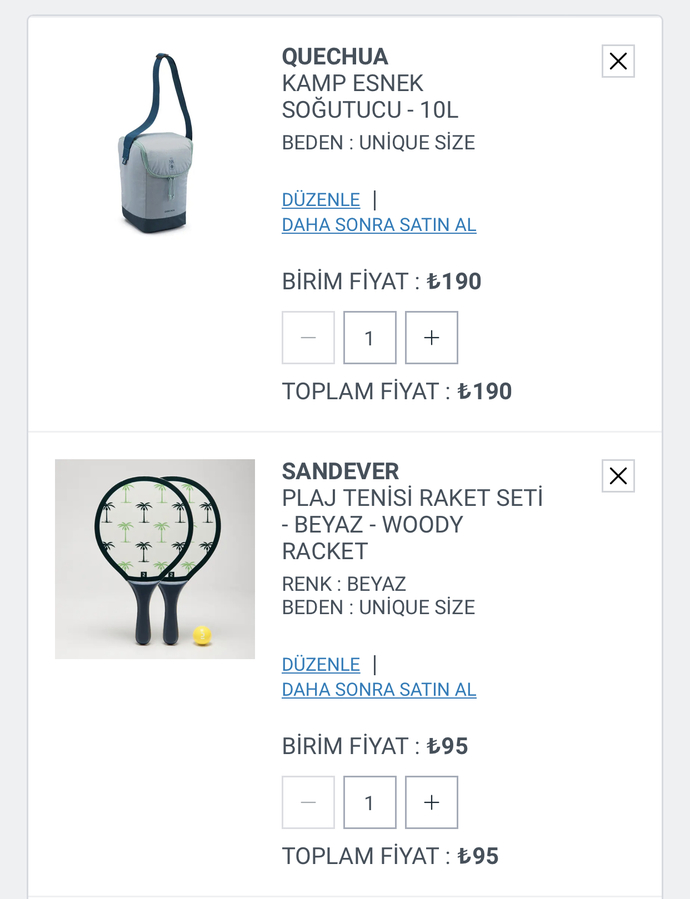Screen dimensions: 690x899
Task: Click the cooler bag quantity field
Action: coord(369,338)
